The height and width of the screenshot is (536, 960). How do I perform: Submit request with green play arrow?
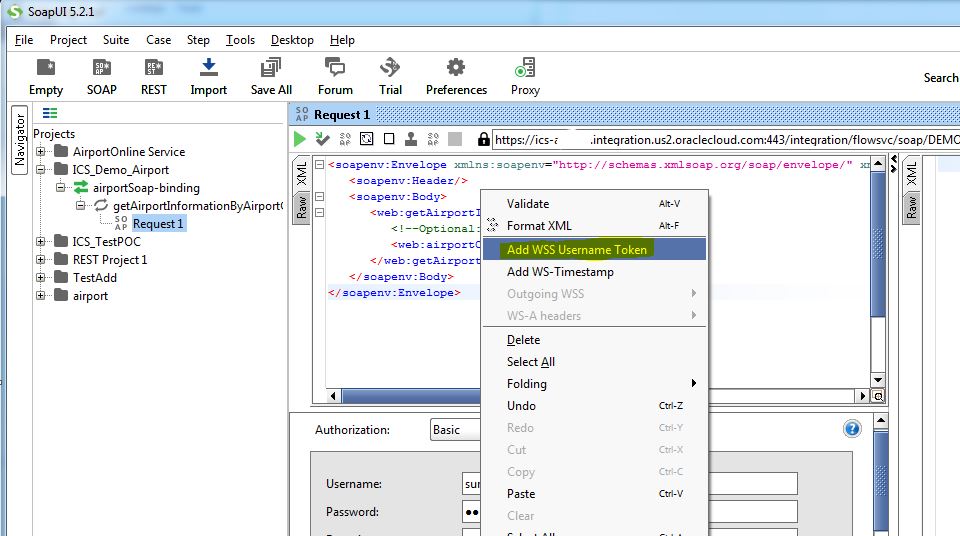pos(299,139)
